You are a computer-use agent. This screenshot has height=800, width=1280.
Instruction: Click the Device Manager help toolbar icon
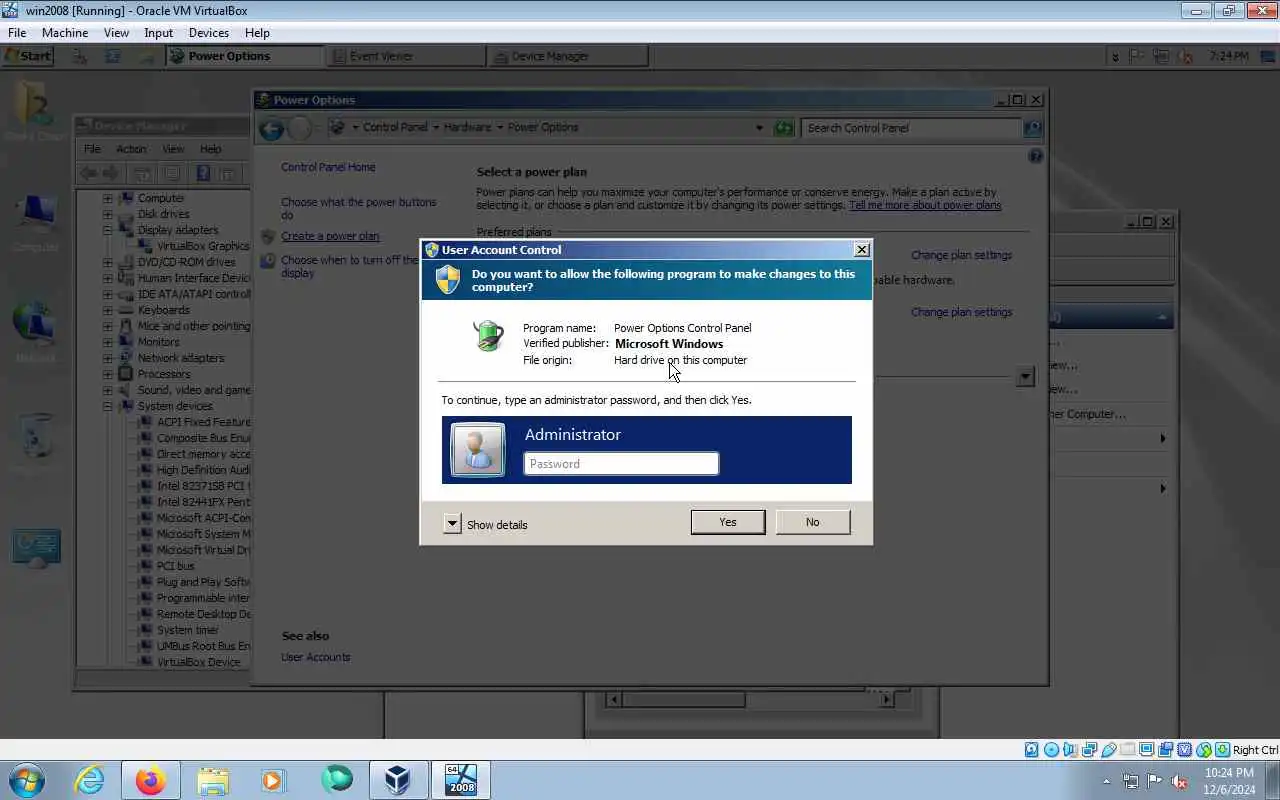pos(203,173)
